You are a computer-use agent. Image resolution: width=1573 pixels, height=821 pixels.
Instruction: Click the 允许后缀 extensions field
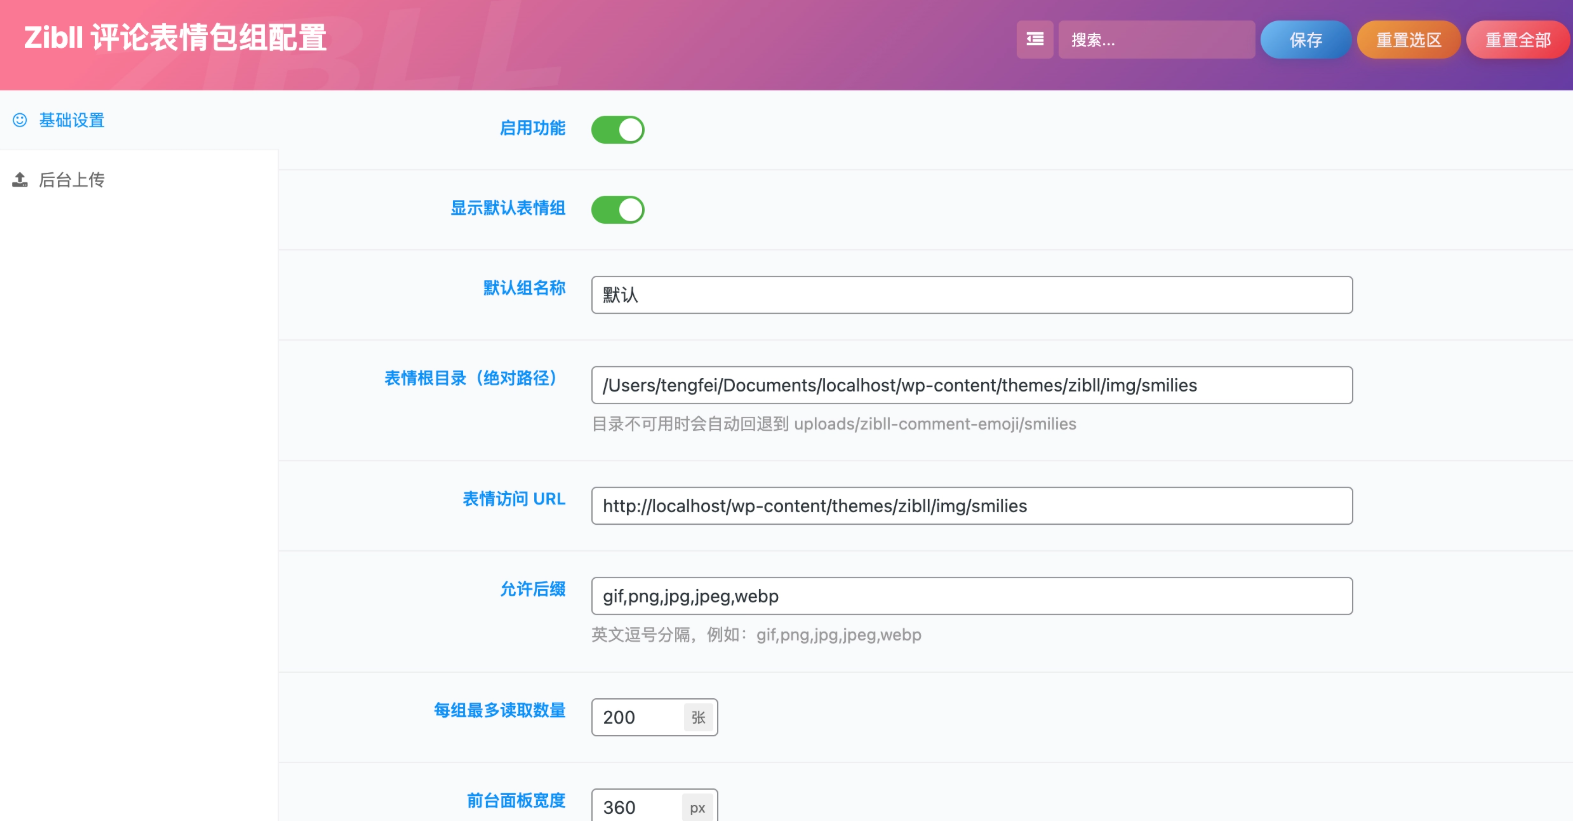[971, 596]
